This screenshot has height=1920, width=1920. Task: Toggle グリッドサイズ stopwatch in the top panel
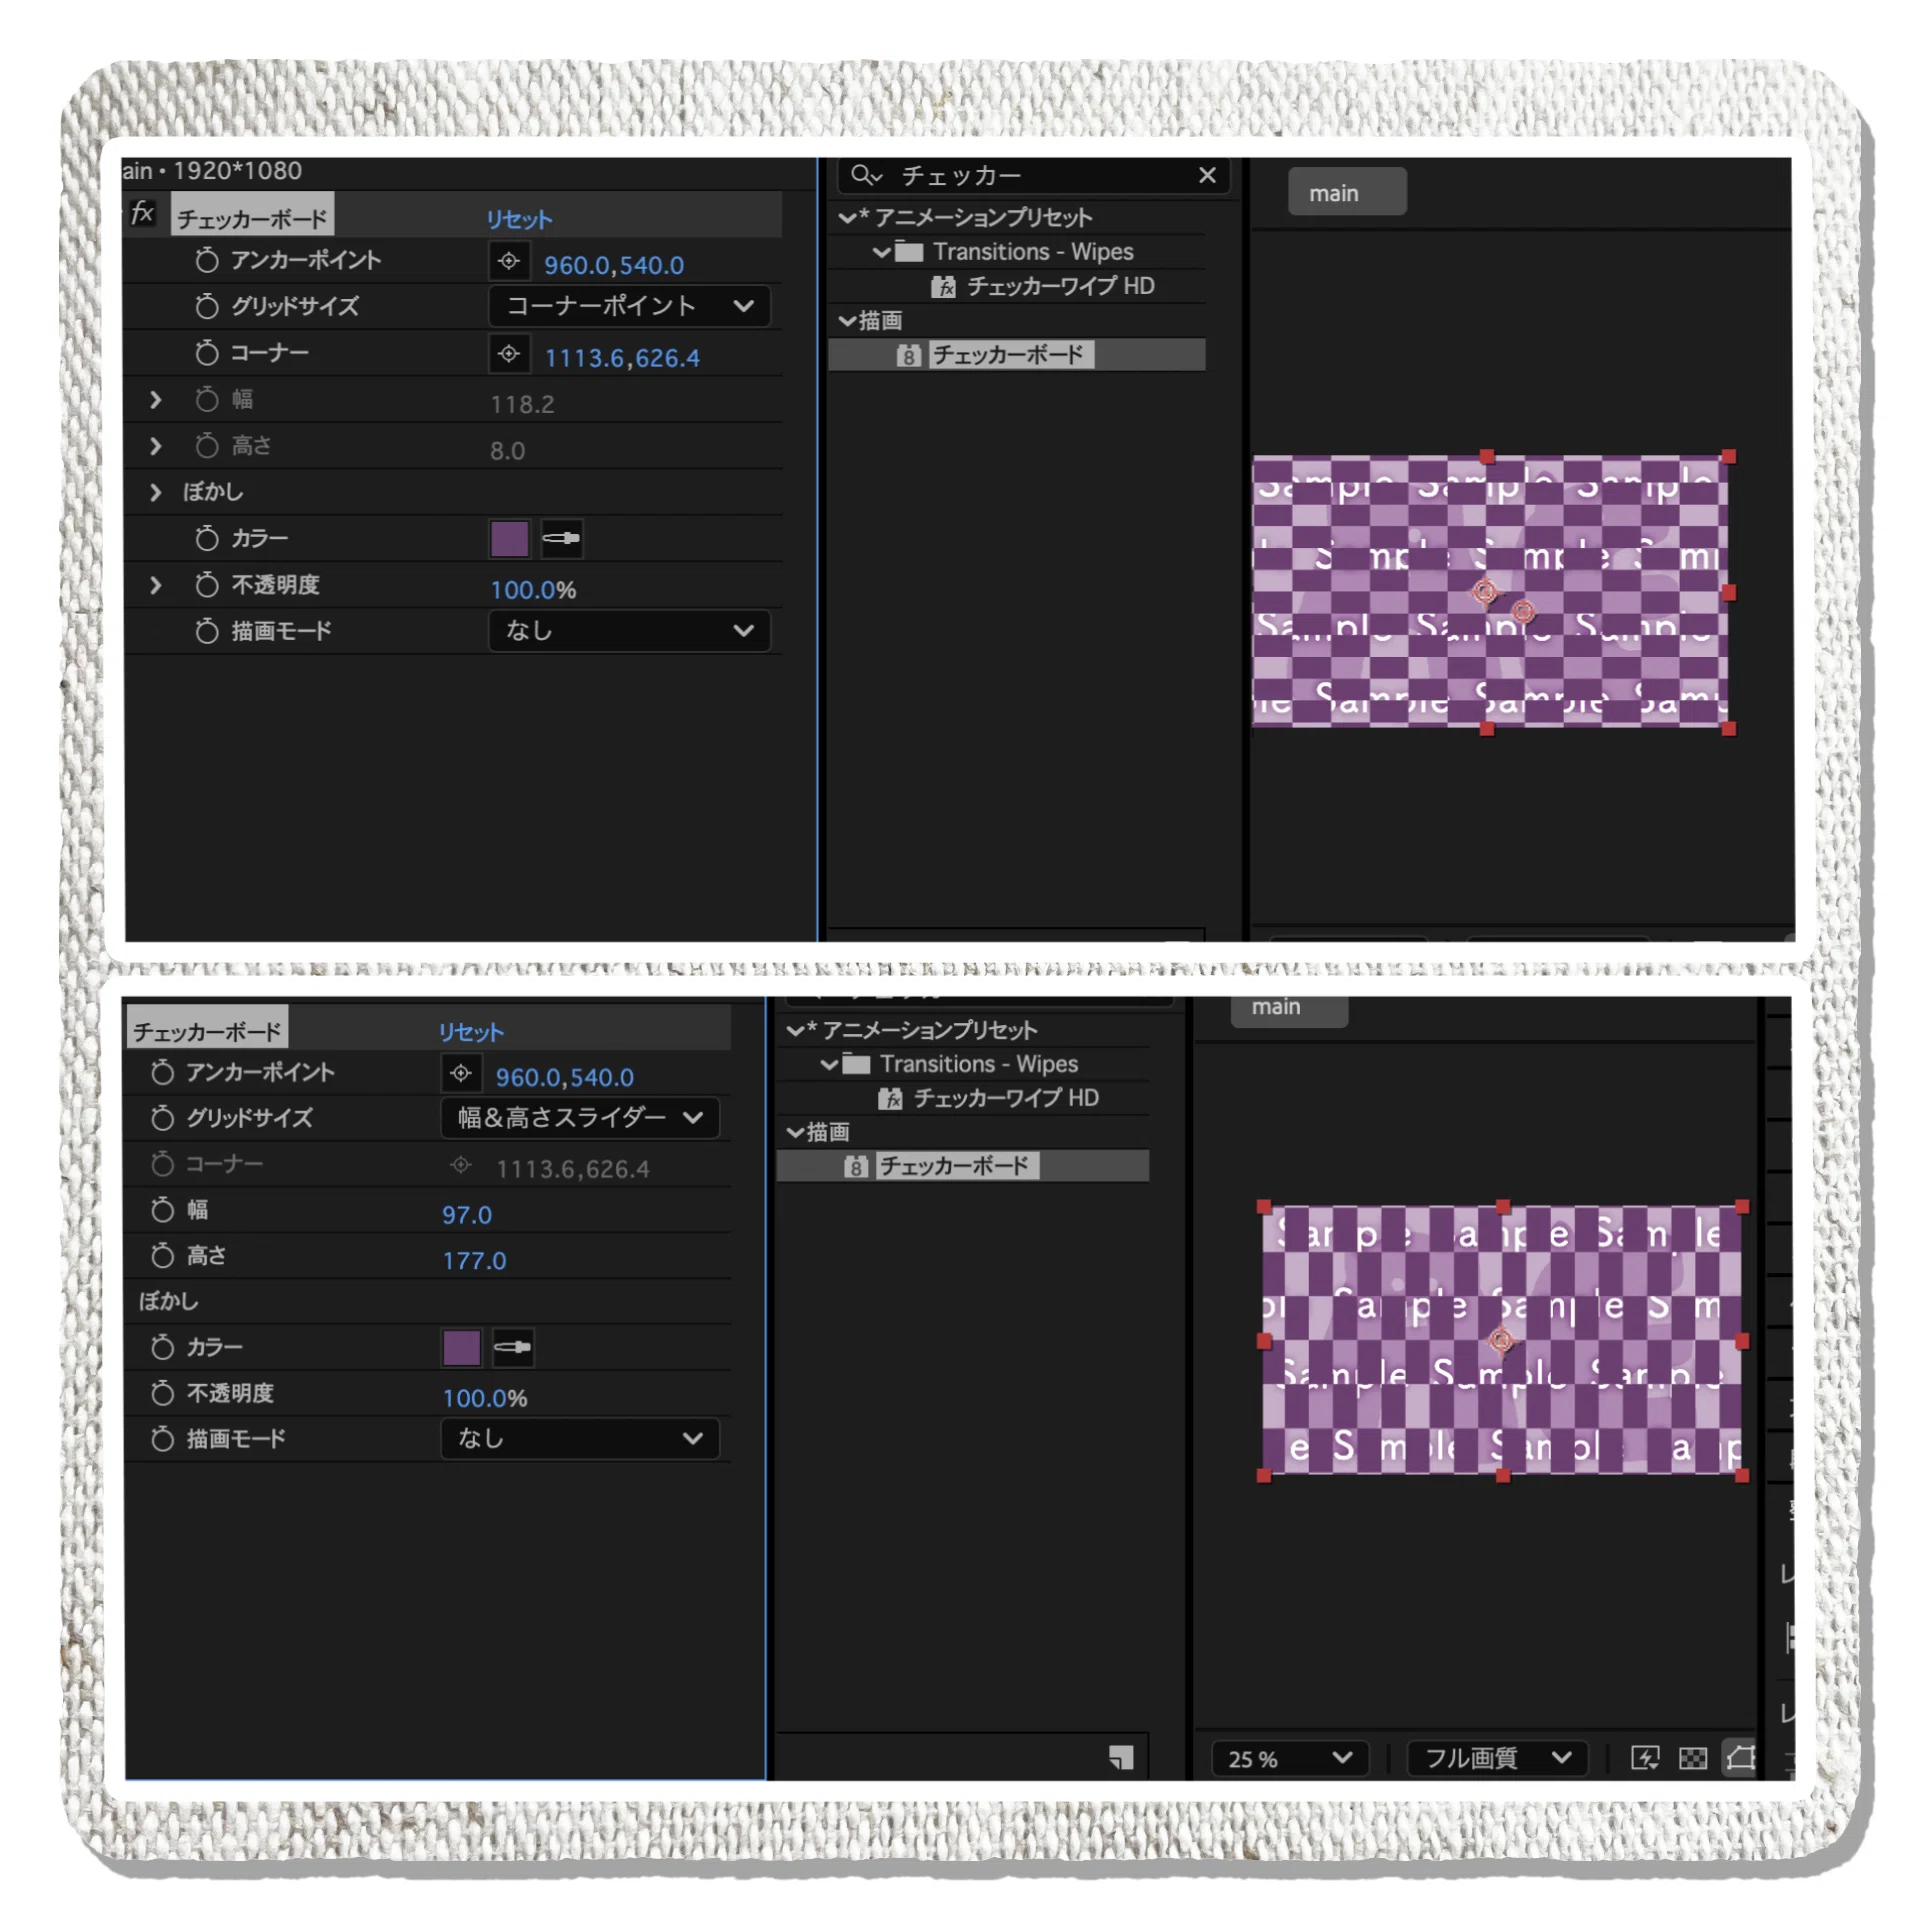(x=206, y=305)
